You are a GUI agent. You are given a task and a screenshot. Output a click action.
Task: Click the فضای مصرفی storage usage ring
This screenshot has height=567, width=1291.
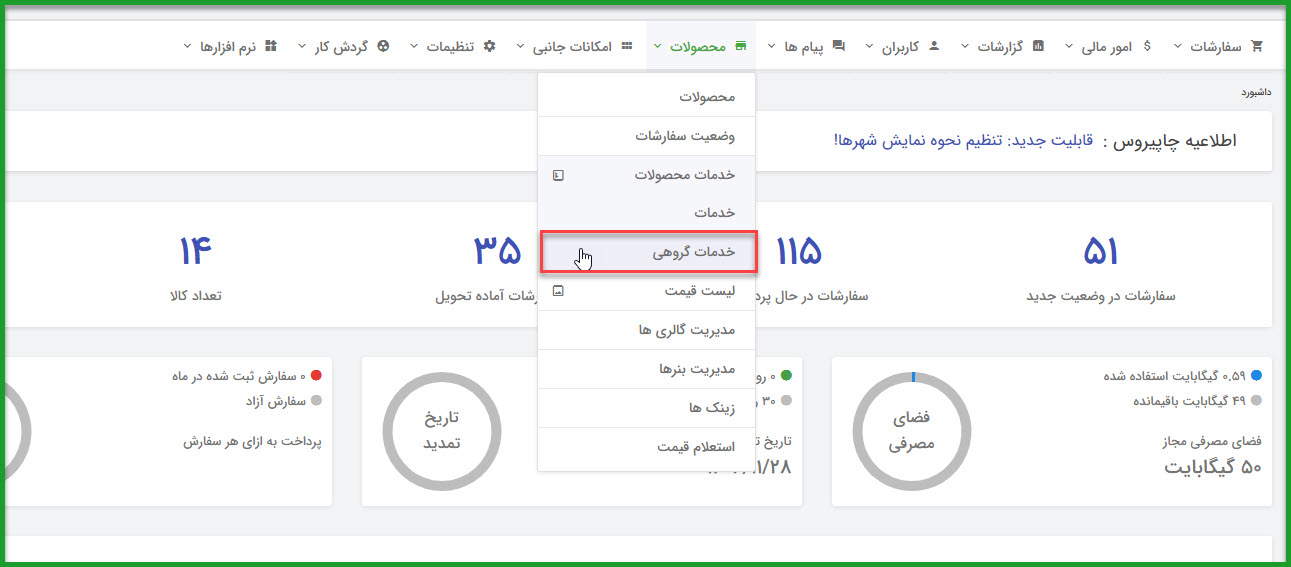point(912,432)
